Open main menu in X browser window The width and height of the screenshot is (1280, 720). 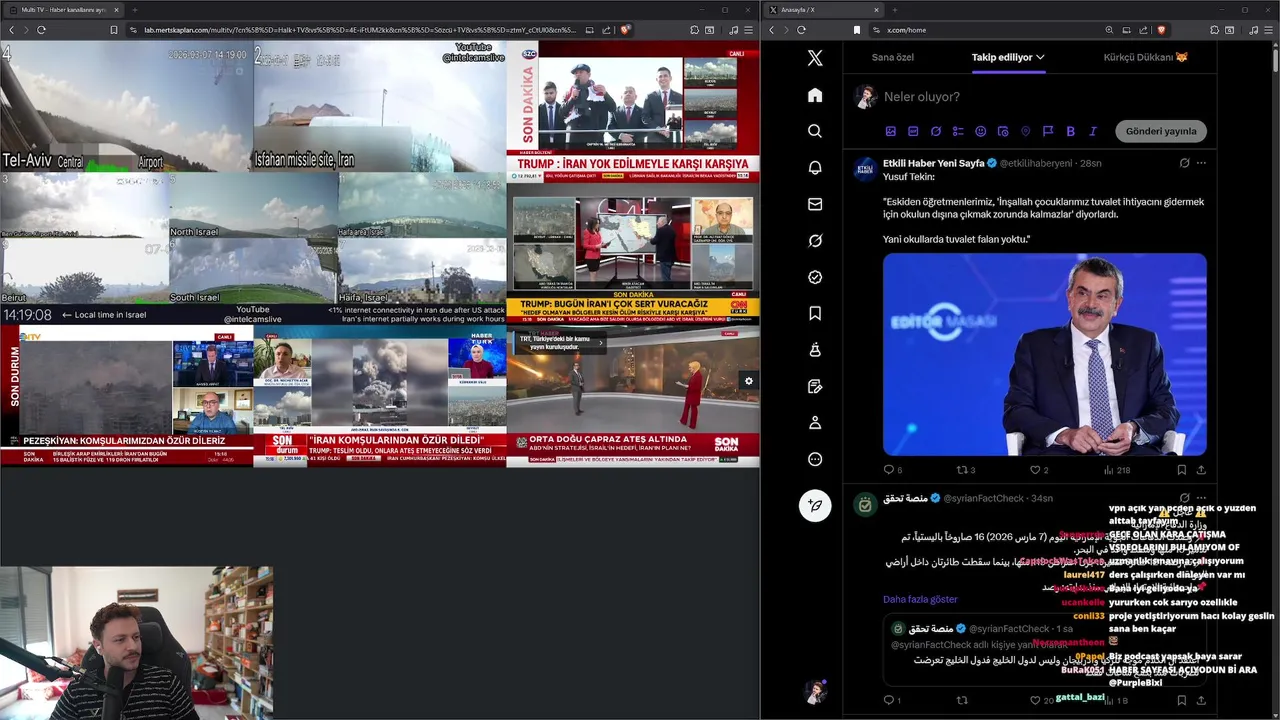pos(1269,30)
